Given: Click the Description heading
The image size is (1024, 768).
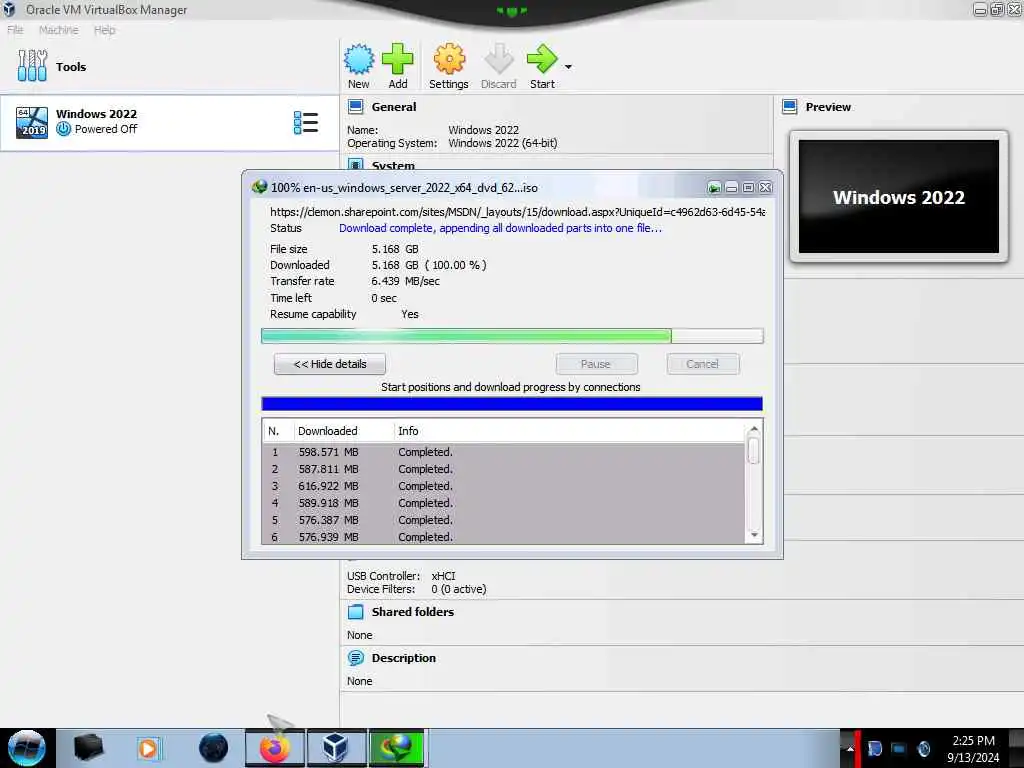Looking at the screenshot, I should 404,658.
